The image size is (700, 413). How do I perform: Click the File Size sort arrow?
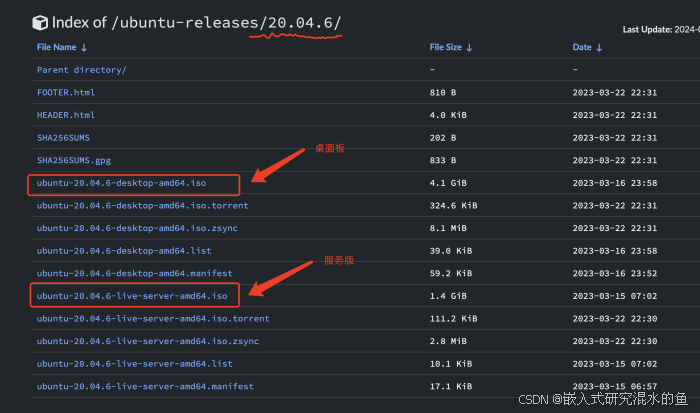pos(469,47)
